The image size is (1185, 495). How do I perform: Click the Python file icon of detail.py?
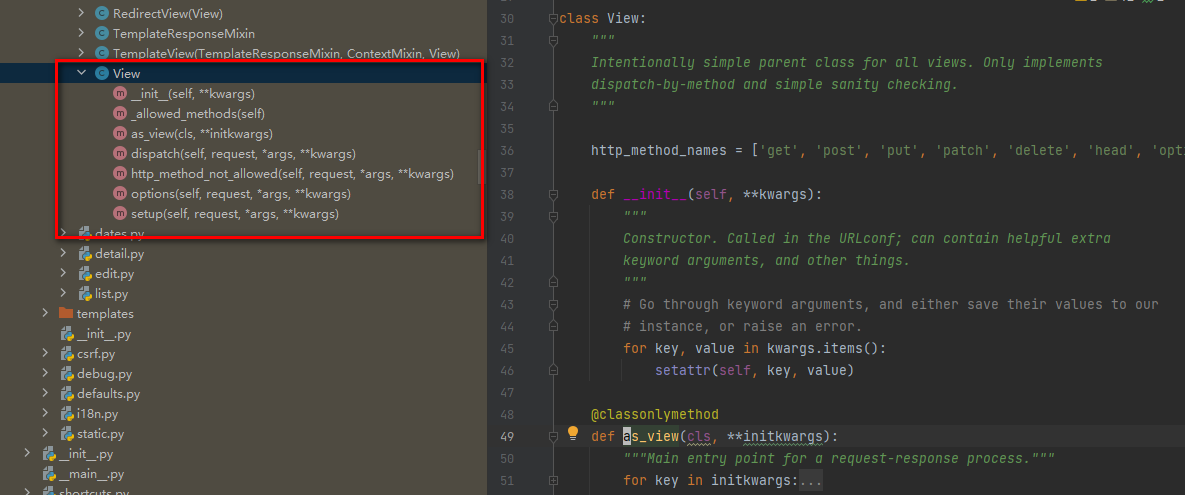pyautogui.click(x=85, y=254)
